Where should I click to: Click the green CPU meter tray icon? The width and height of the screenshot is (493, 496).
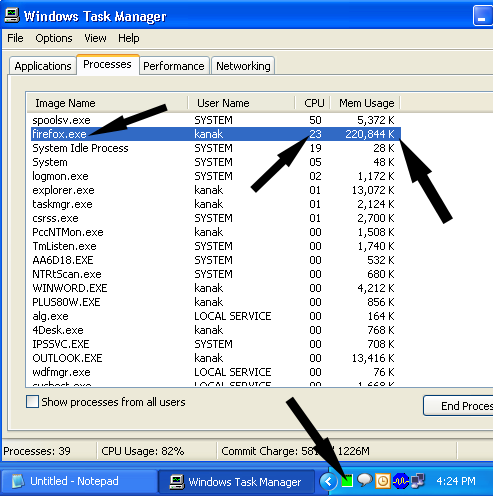point(347,481)
